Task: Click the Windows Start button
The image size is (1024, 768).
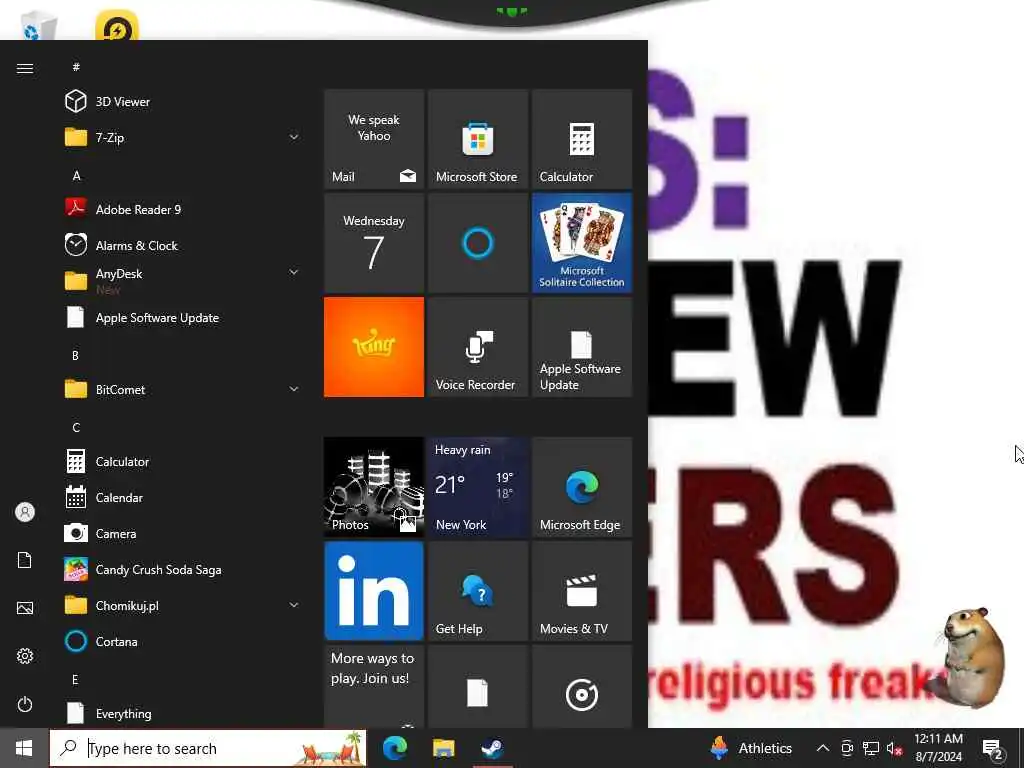Action: pos(24,748)
